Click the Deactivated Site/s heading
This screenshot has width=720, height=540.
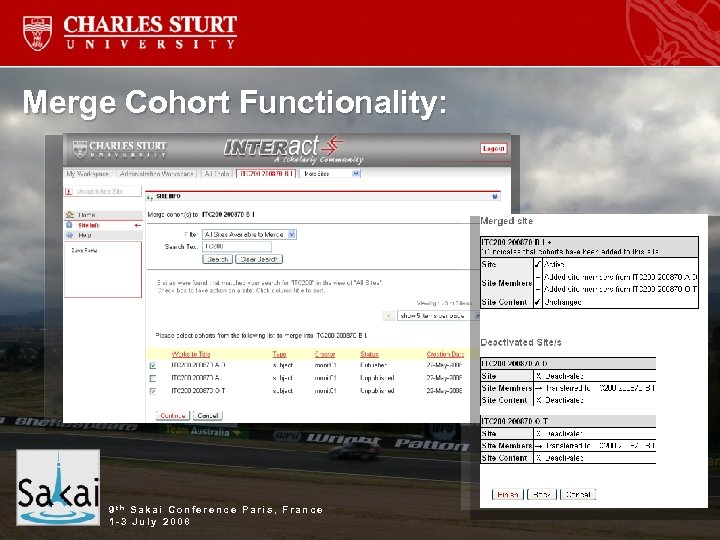tap(521, 342)
